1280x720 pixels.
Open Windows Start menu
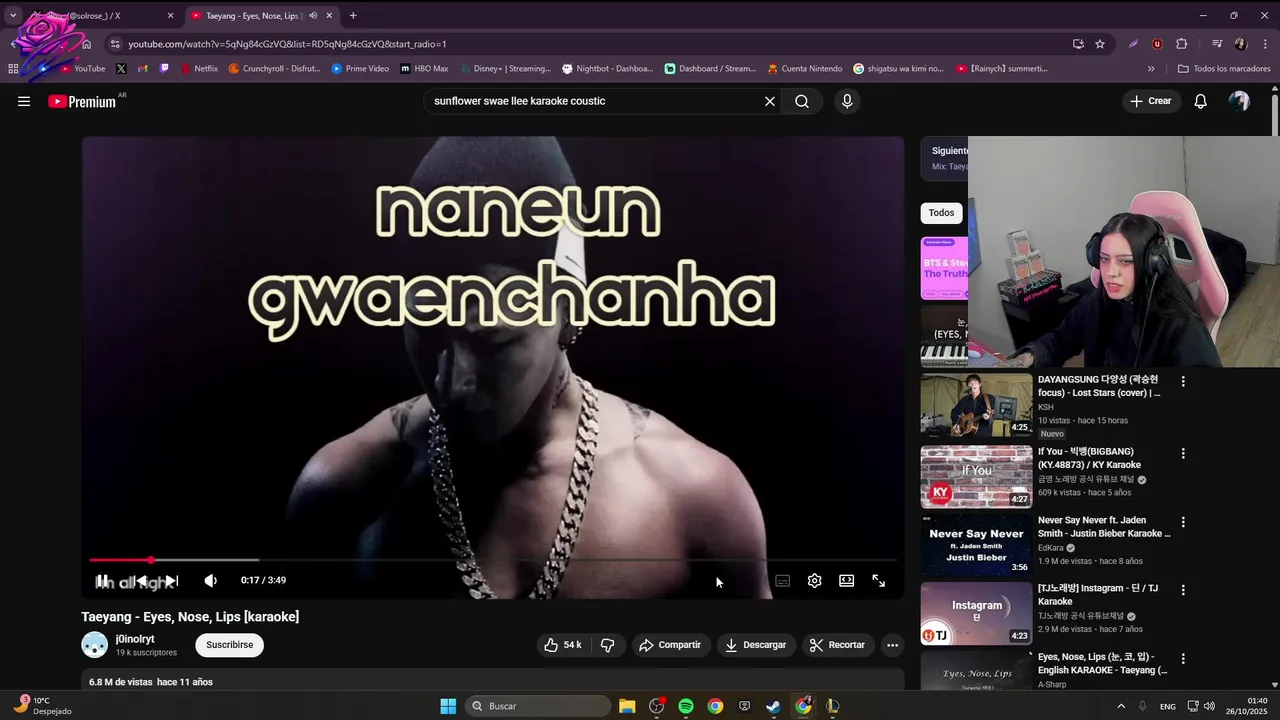[448, 706]
